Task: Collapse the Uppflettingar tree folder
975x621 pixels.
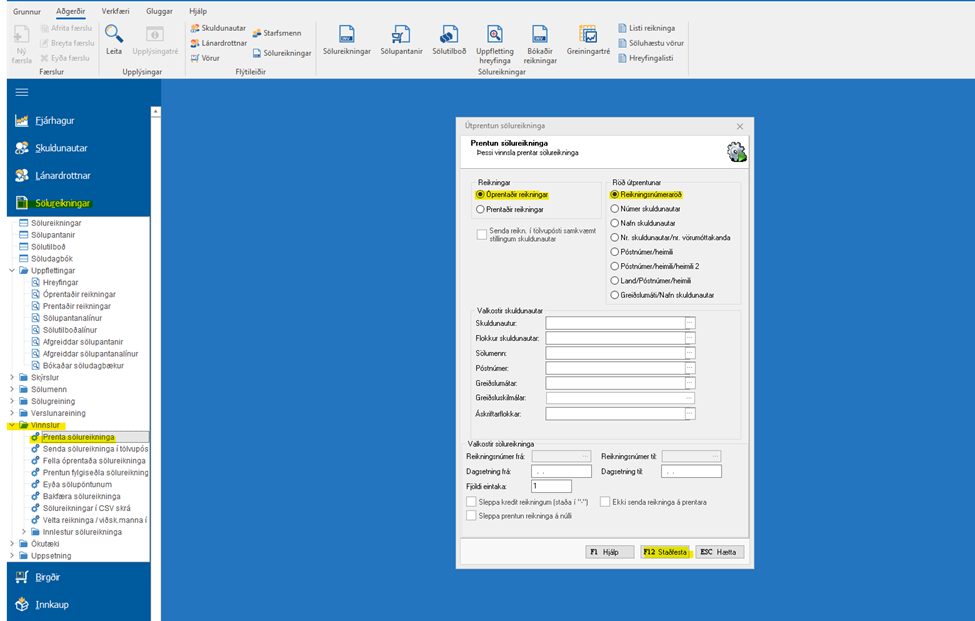Action: tap(11, 271)
